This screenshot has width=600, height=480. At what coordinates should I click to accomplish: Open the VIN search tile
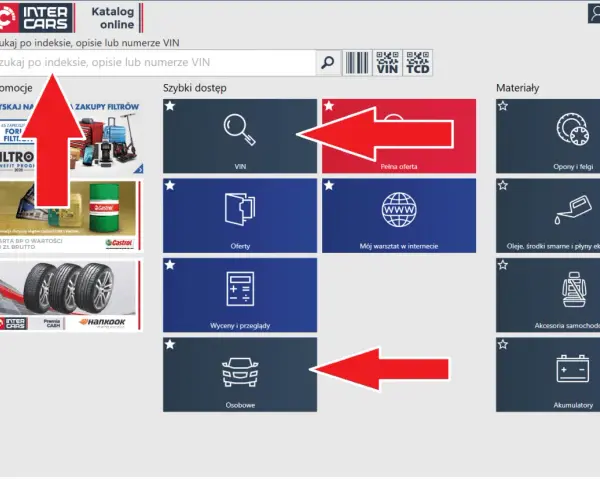240,136
